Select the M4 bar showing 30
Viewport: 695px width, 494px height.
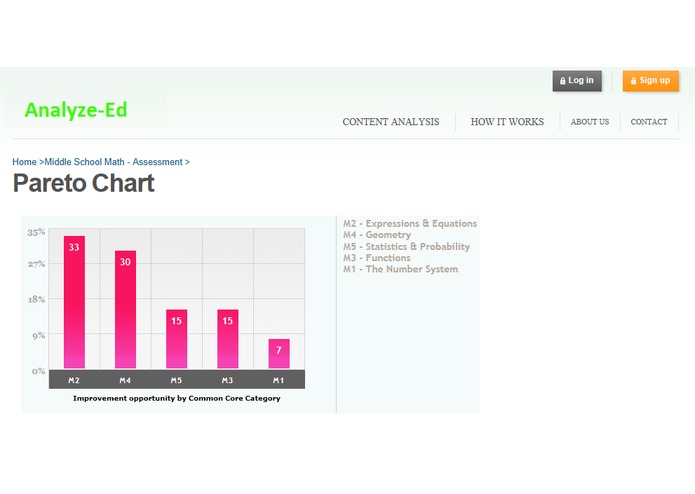tap(125, 309)
